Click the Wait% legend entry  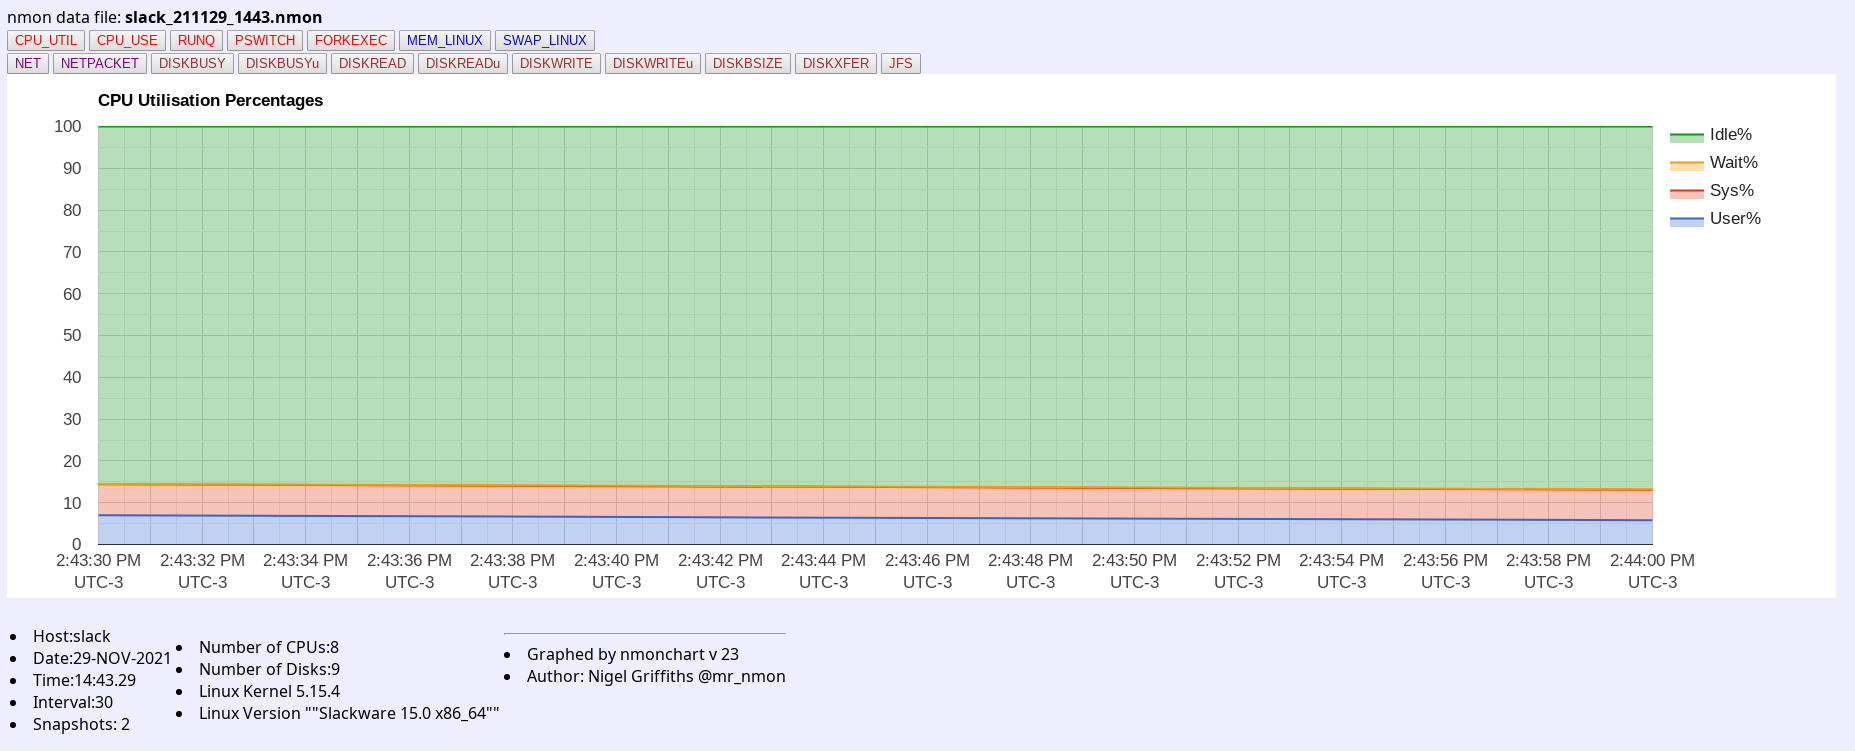click(1733, 163)
